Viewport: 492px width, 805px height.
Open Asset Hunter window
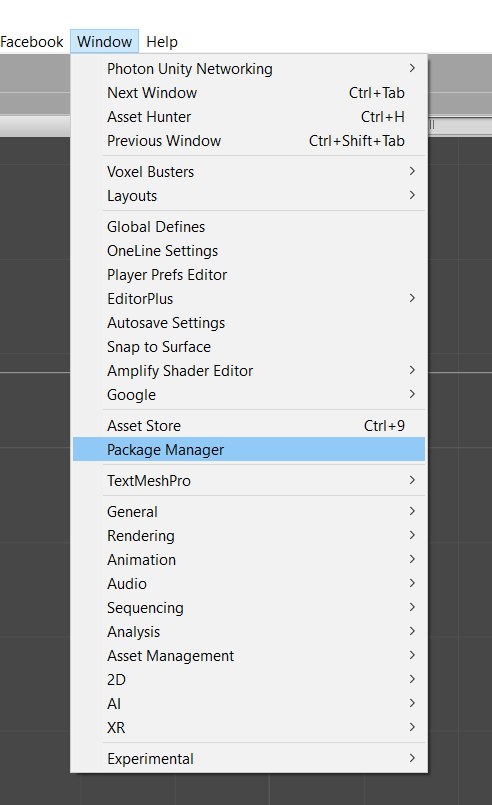pyautogui.click(x=249, y=117)
